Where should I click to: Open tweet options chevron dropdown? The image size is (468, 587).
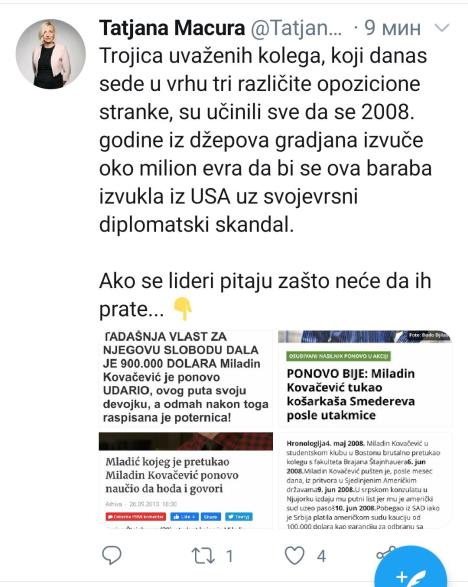coord(442,28)
